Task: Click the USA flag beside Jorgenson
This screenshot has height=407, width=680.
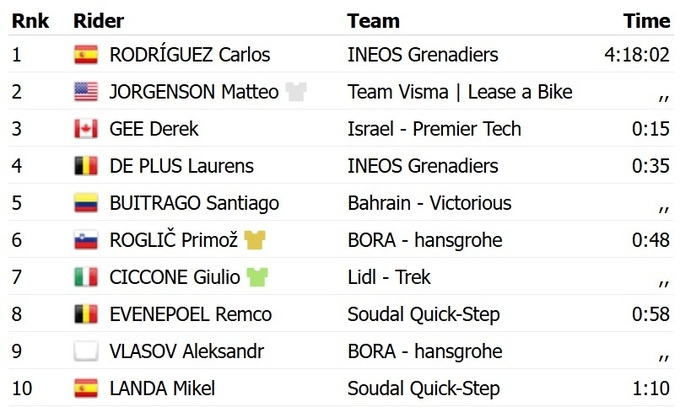Action: [86, 92]
